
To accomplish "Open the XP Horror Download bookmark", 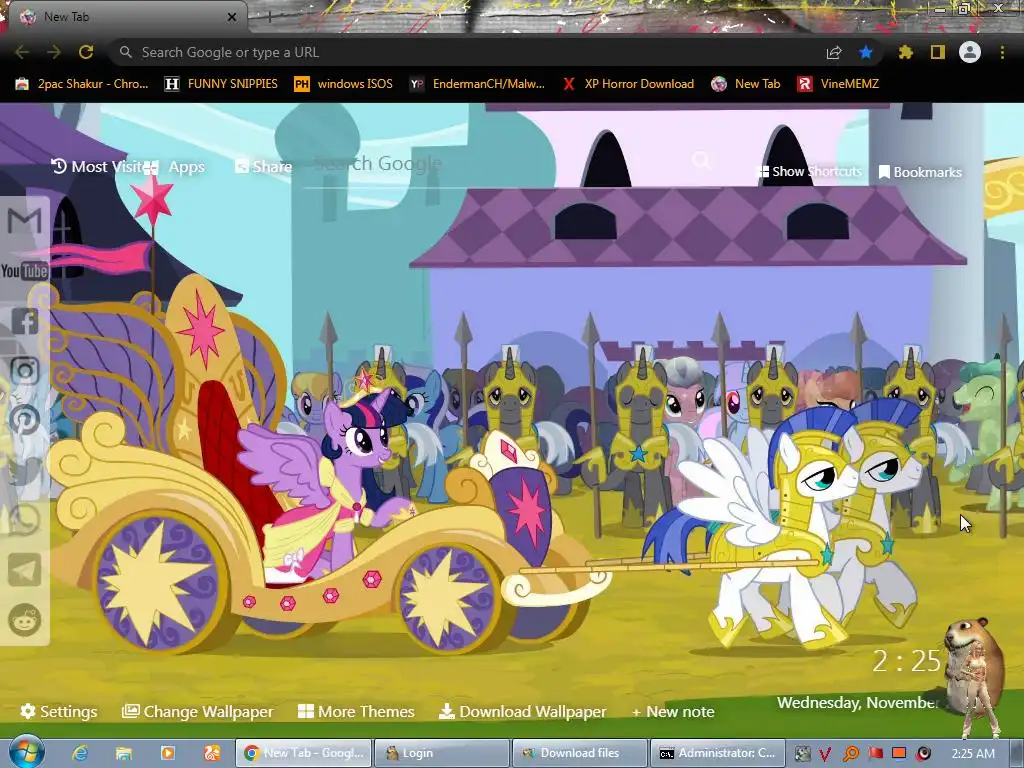I will point(628,84).
